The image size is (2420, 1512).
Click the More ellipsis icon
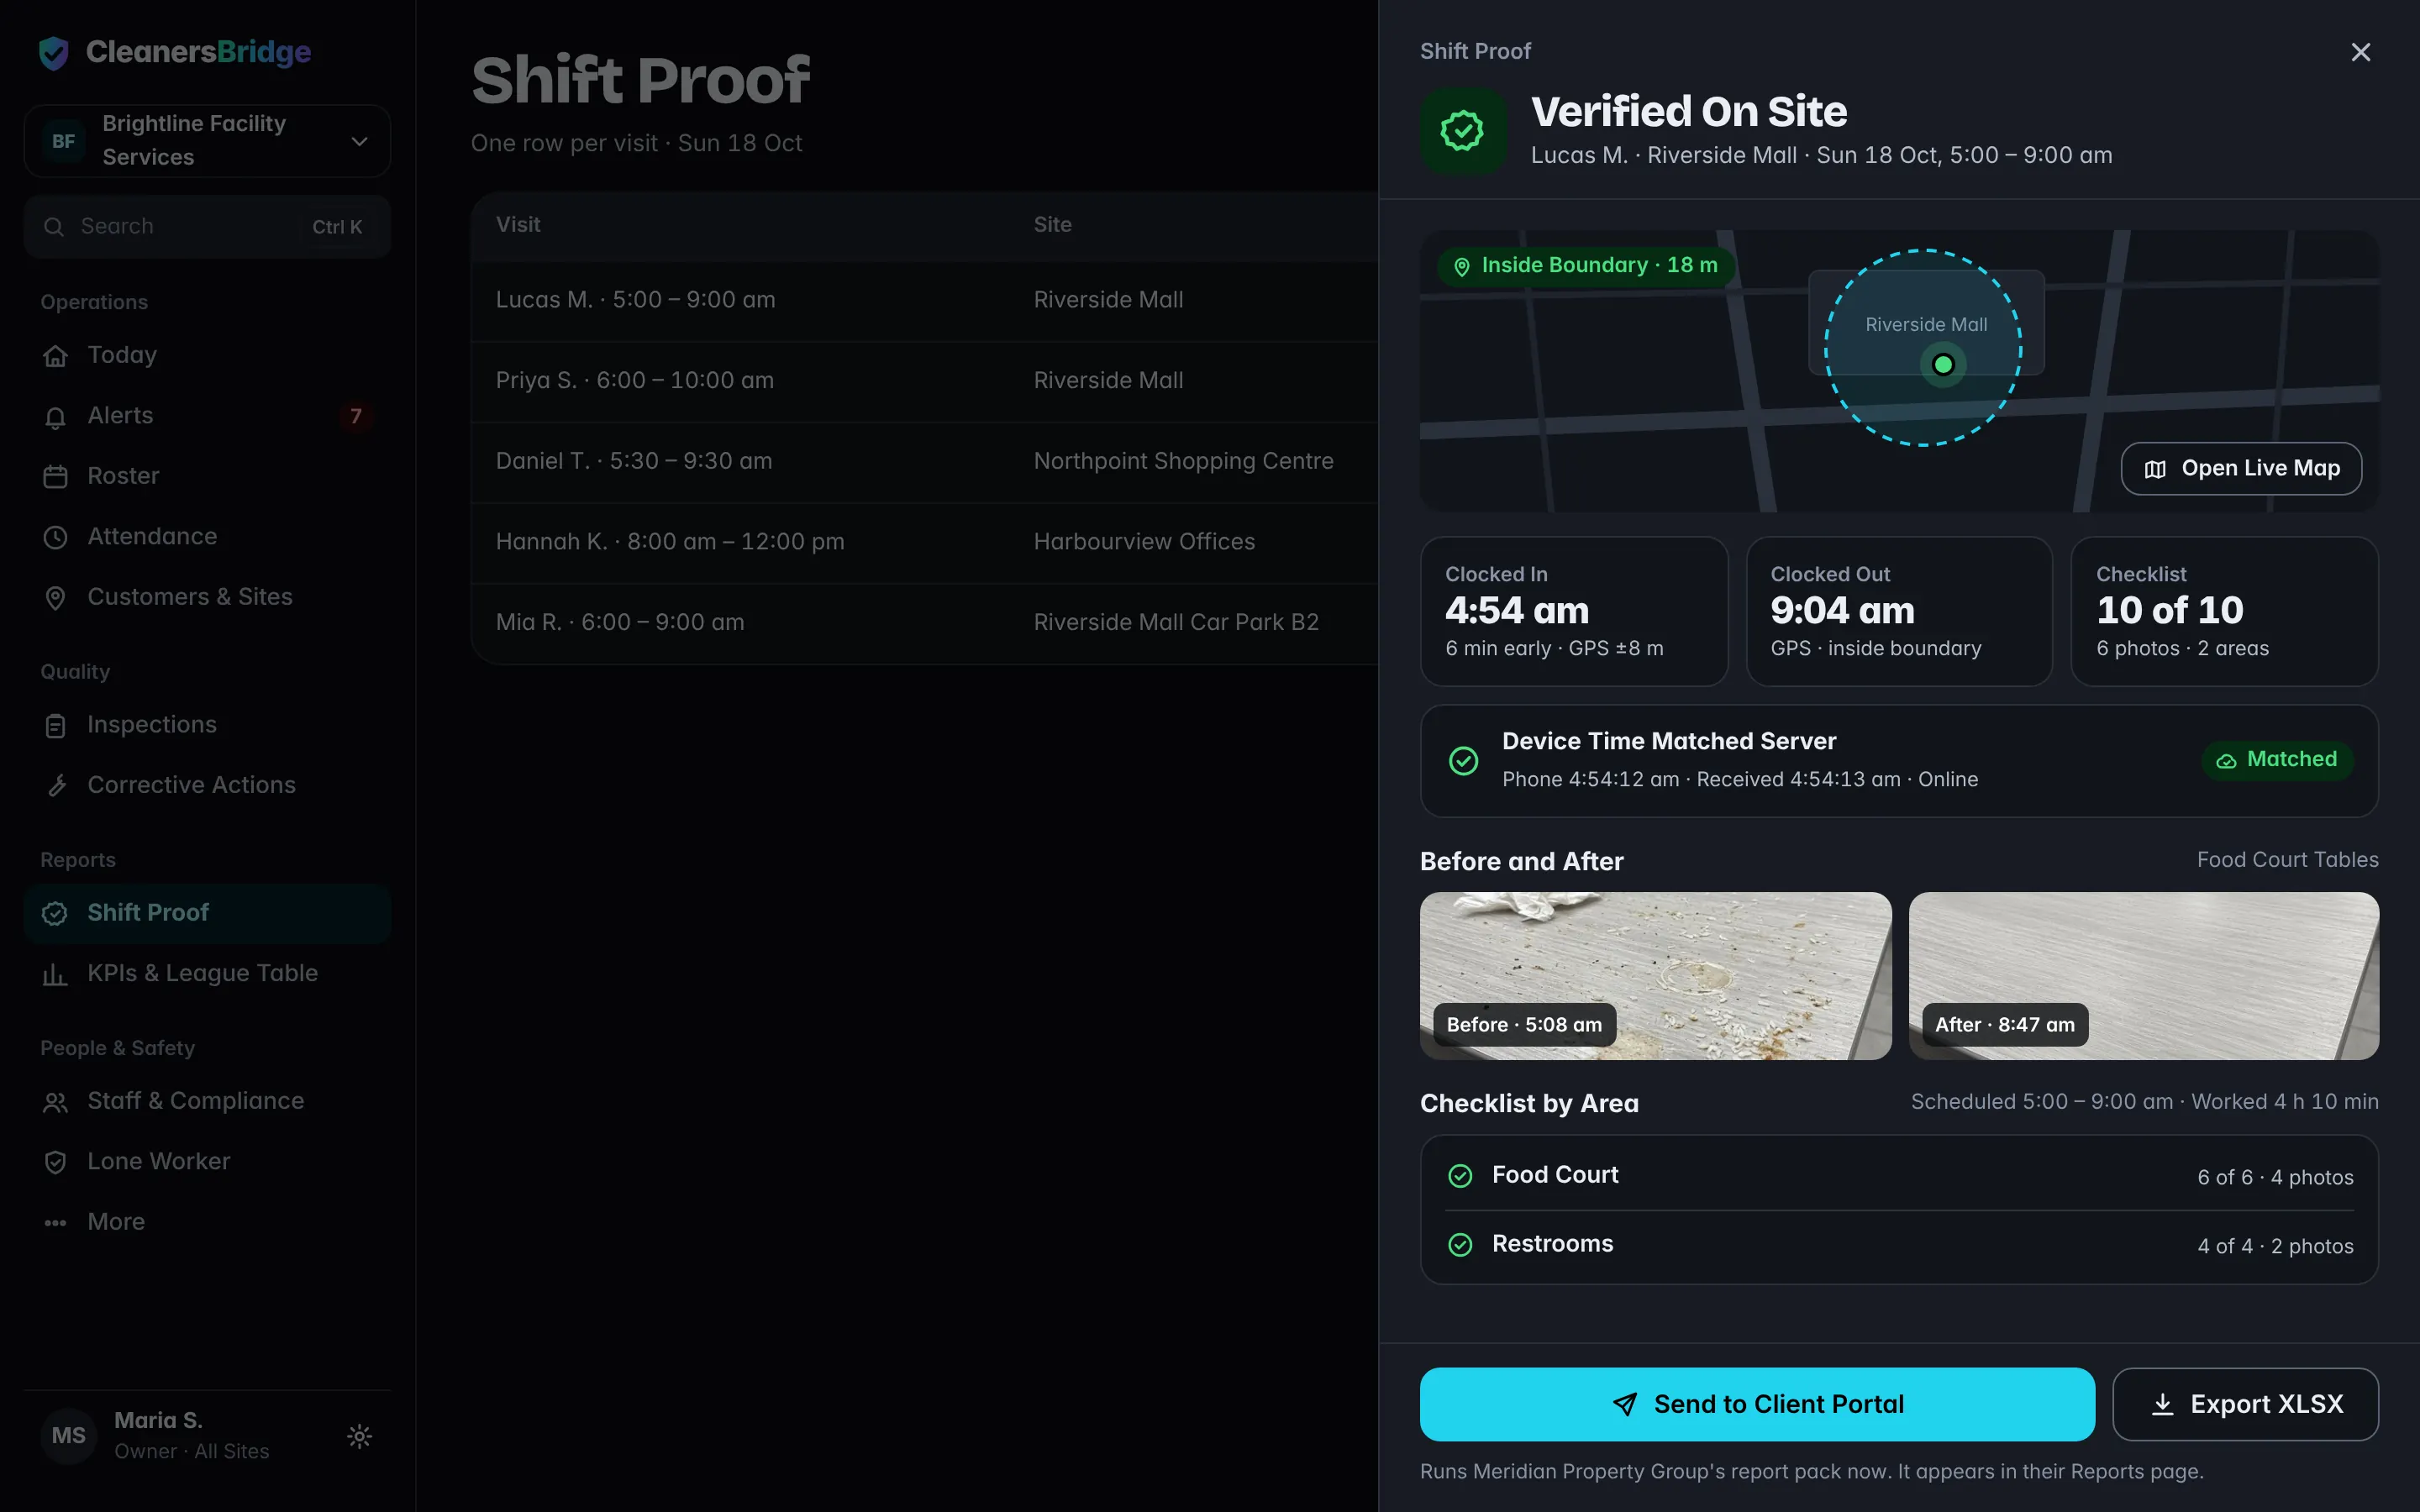click(56, 1223)
